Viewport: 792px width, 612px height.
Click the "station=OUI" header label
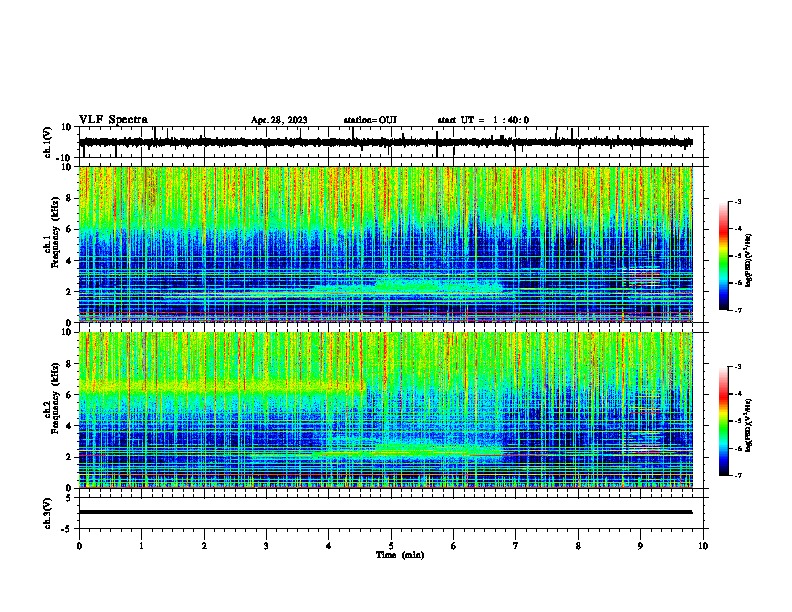coord(370,120)
